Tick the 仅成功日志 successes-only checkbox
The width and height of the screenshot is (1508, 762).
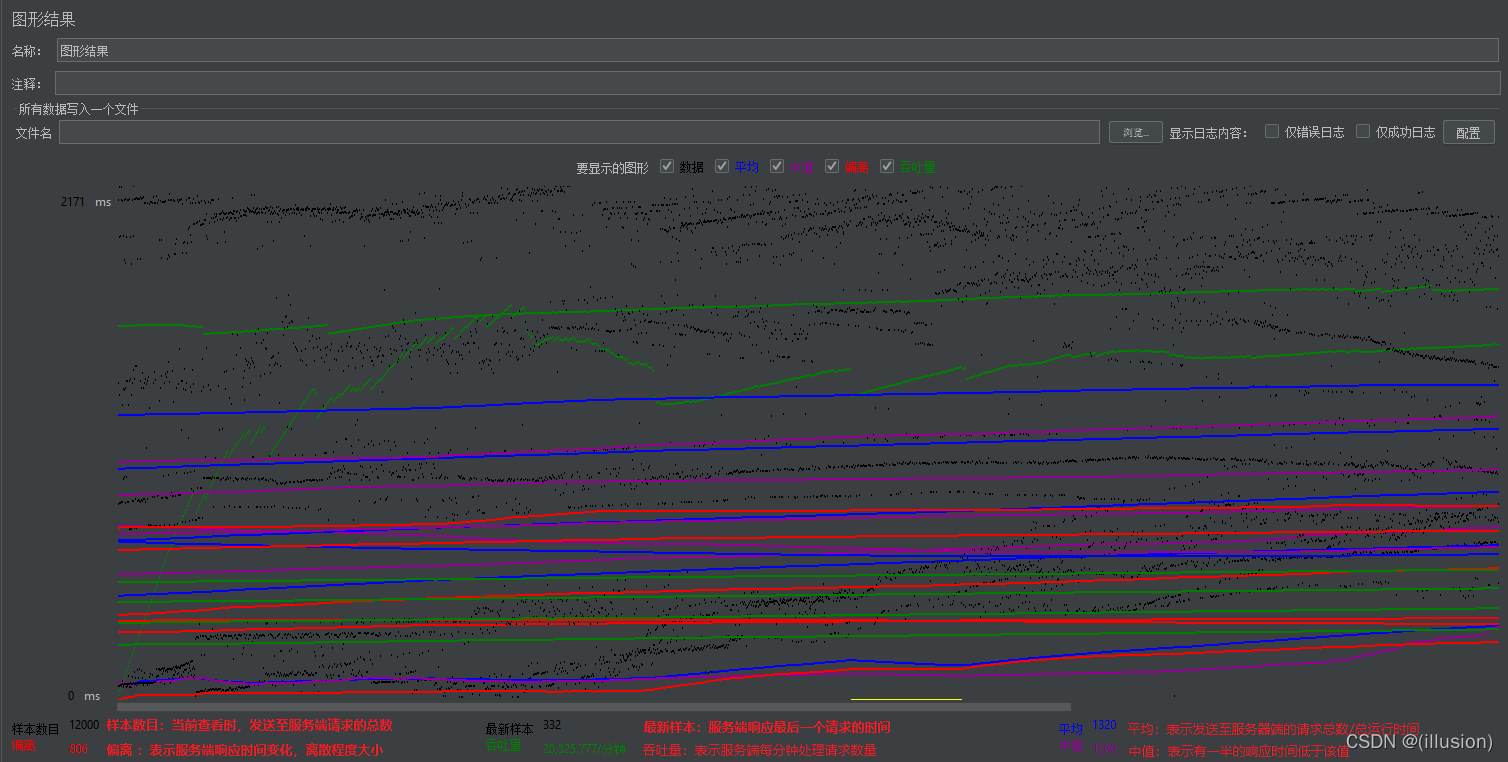pos(1363,131)
